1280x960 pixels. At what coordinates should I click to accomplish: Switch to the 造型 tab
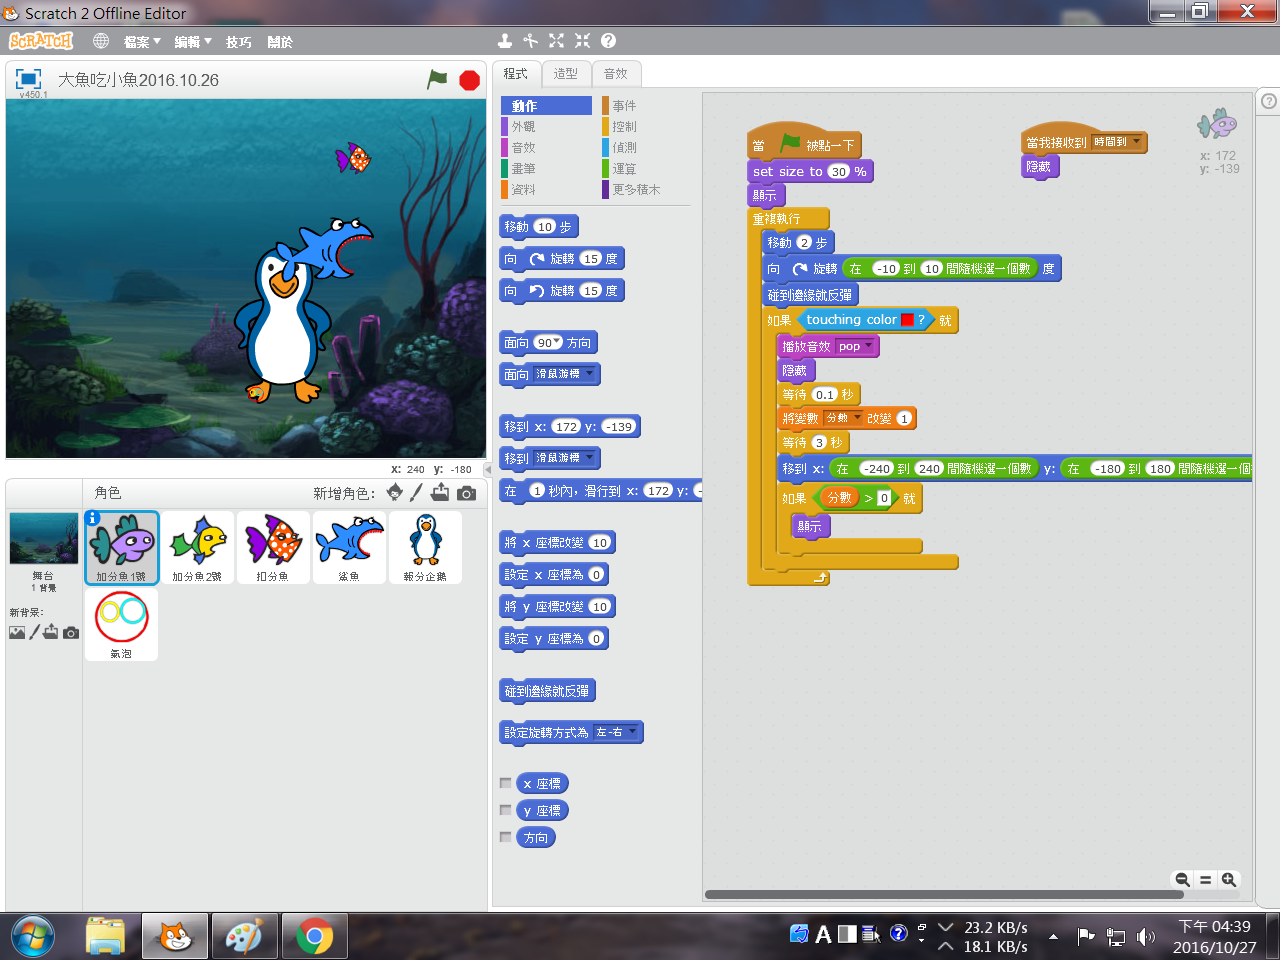(565, 74)
